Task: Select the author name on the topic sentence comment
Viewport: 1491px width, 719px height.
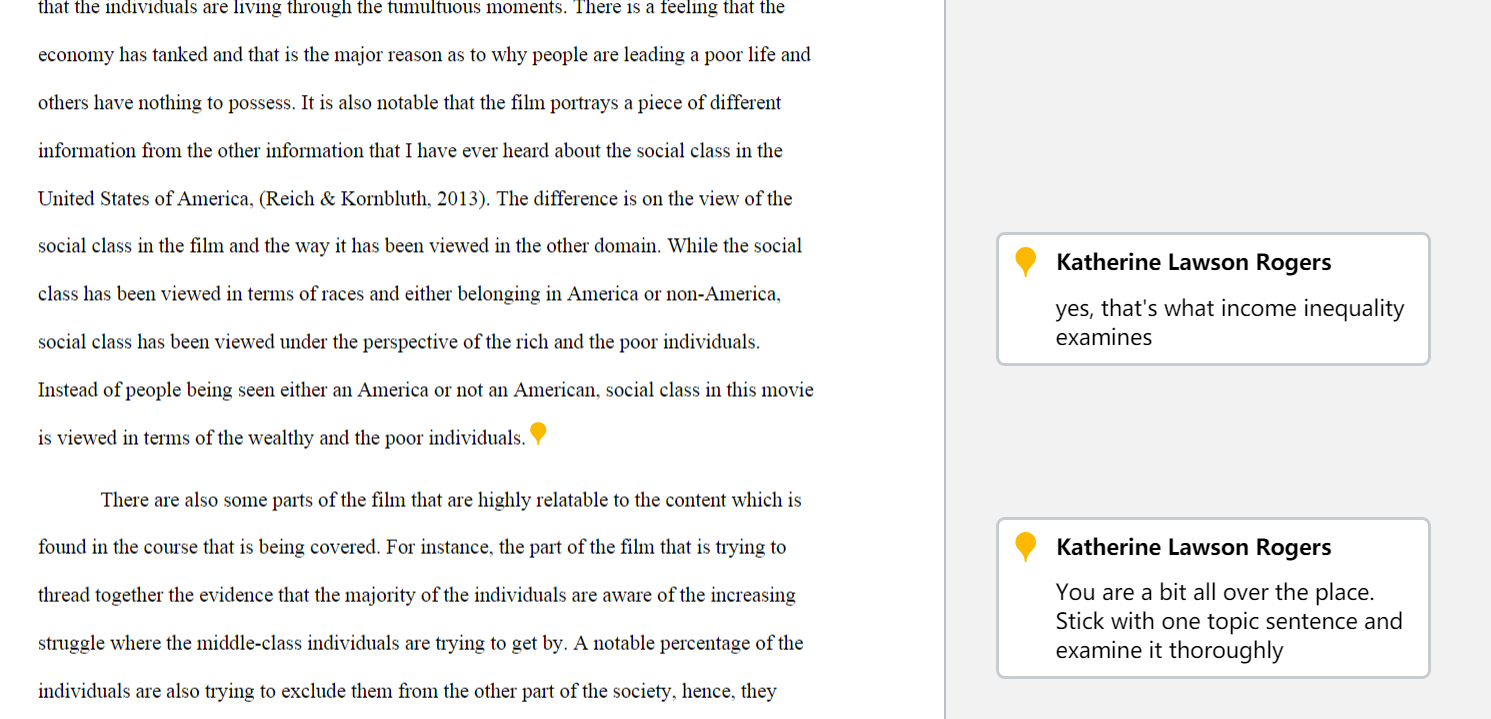Action: tap(1193, 547)
